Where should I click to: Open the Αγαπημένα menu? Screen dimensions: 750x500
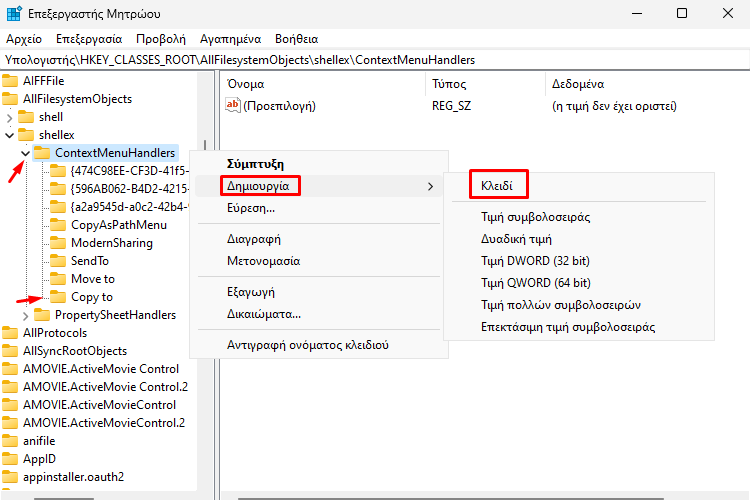click(x=231, y=39)
